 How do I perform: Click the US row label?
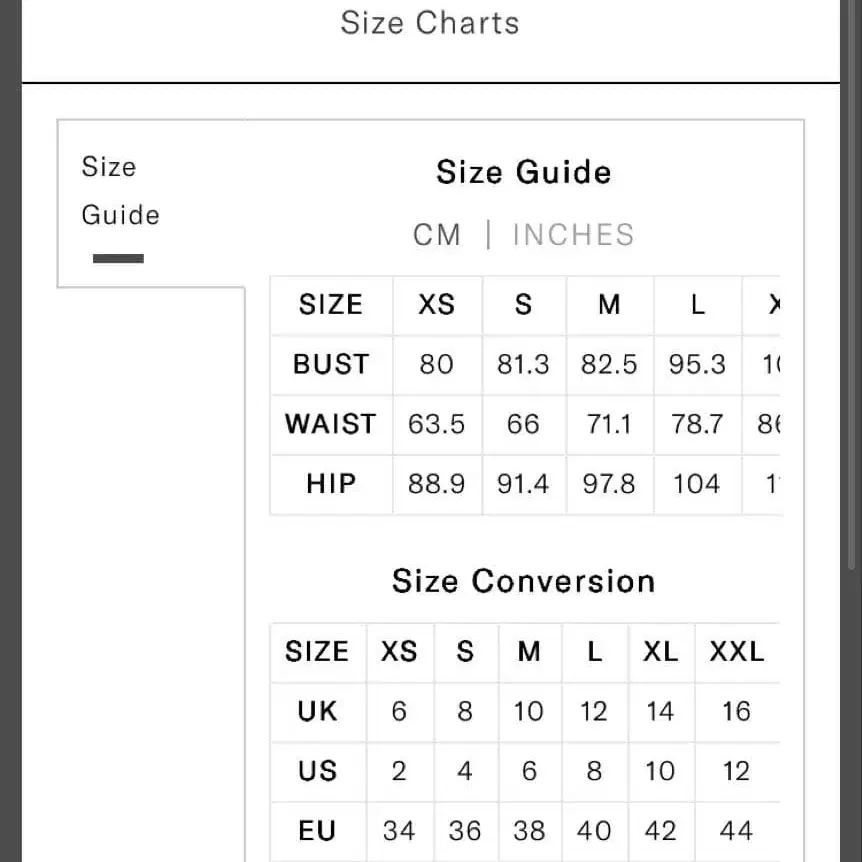[x=317, y=771]
